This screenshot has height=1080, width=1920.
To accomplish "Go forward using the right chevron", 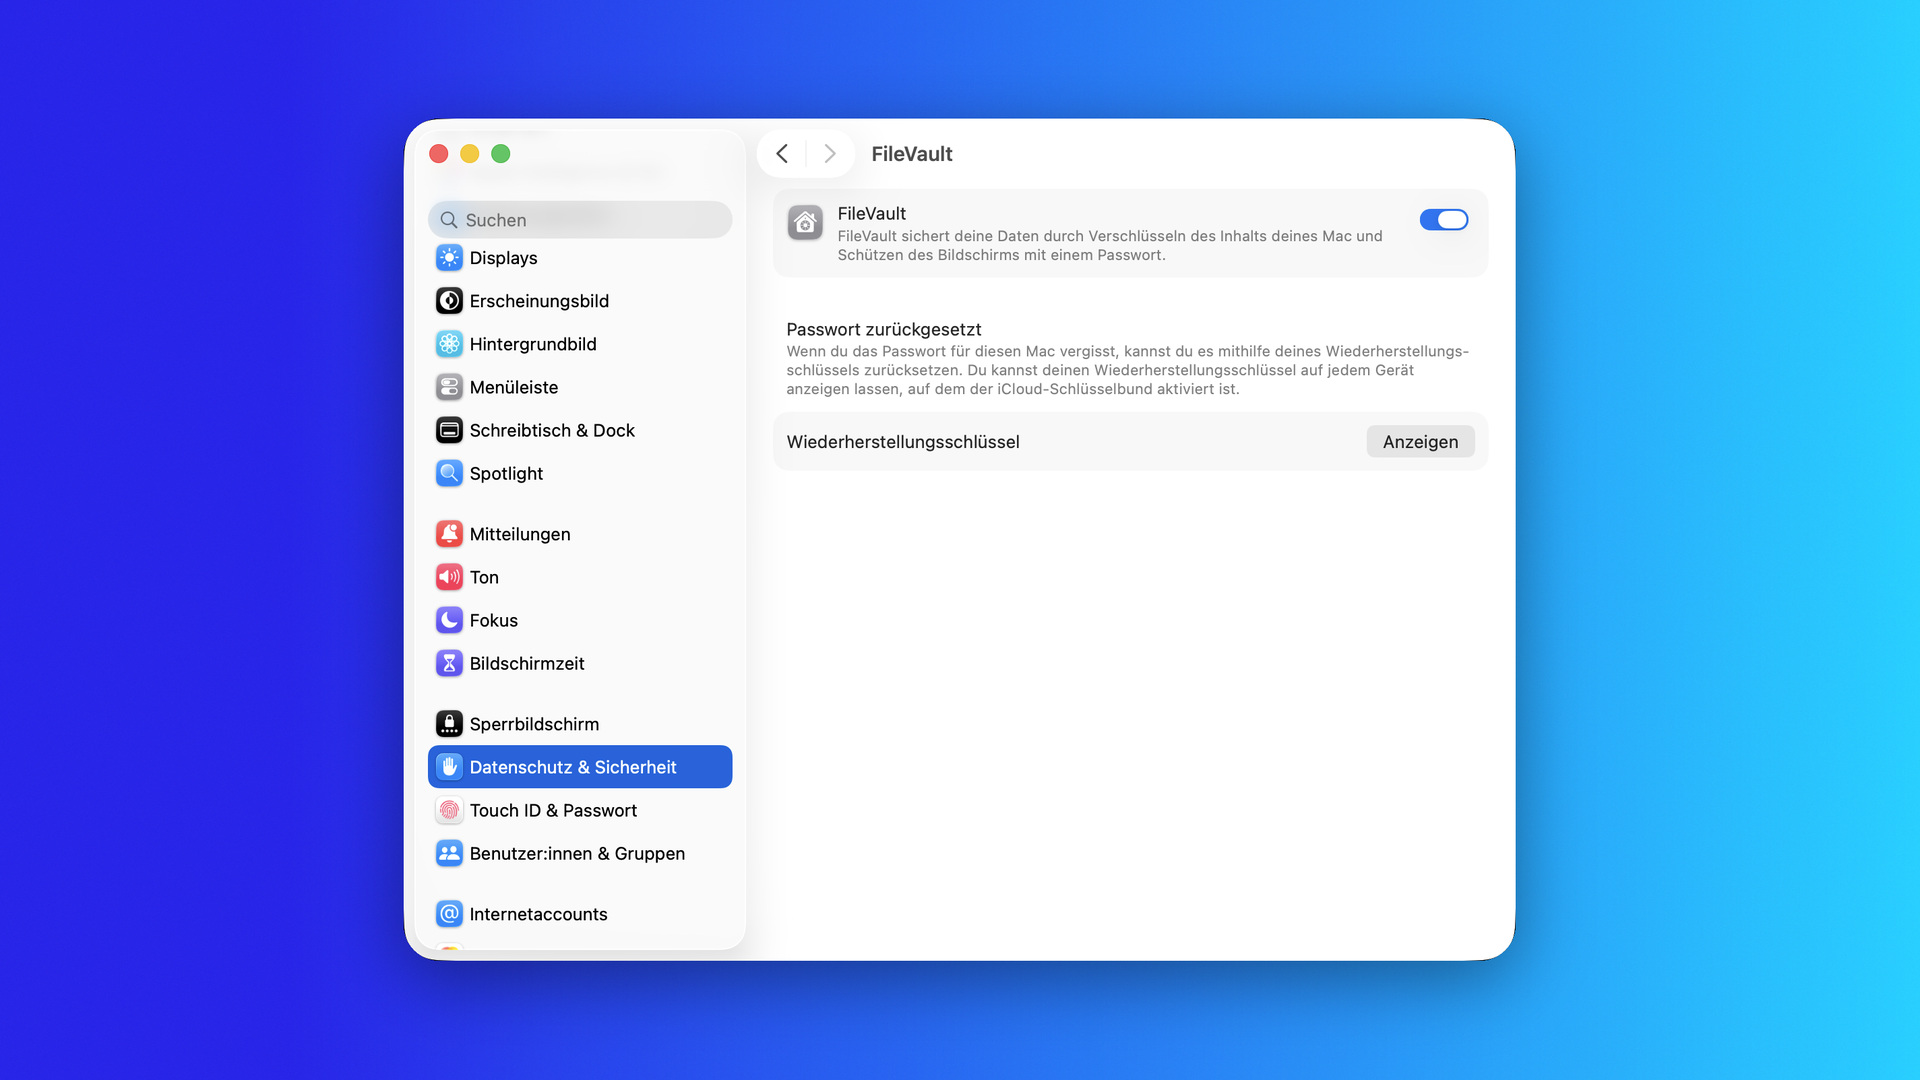I will [x=830, y=154].
